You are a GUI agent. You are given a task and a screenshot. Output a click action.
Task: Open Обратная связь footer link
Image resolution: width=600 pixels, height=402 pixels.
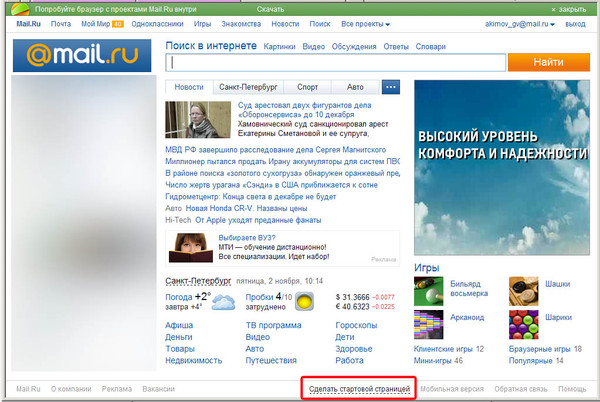tap(521, 389)
